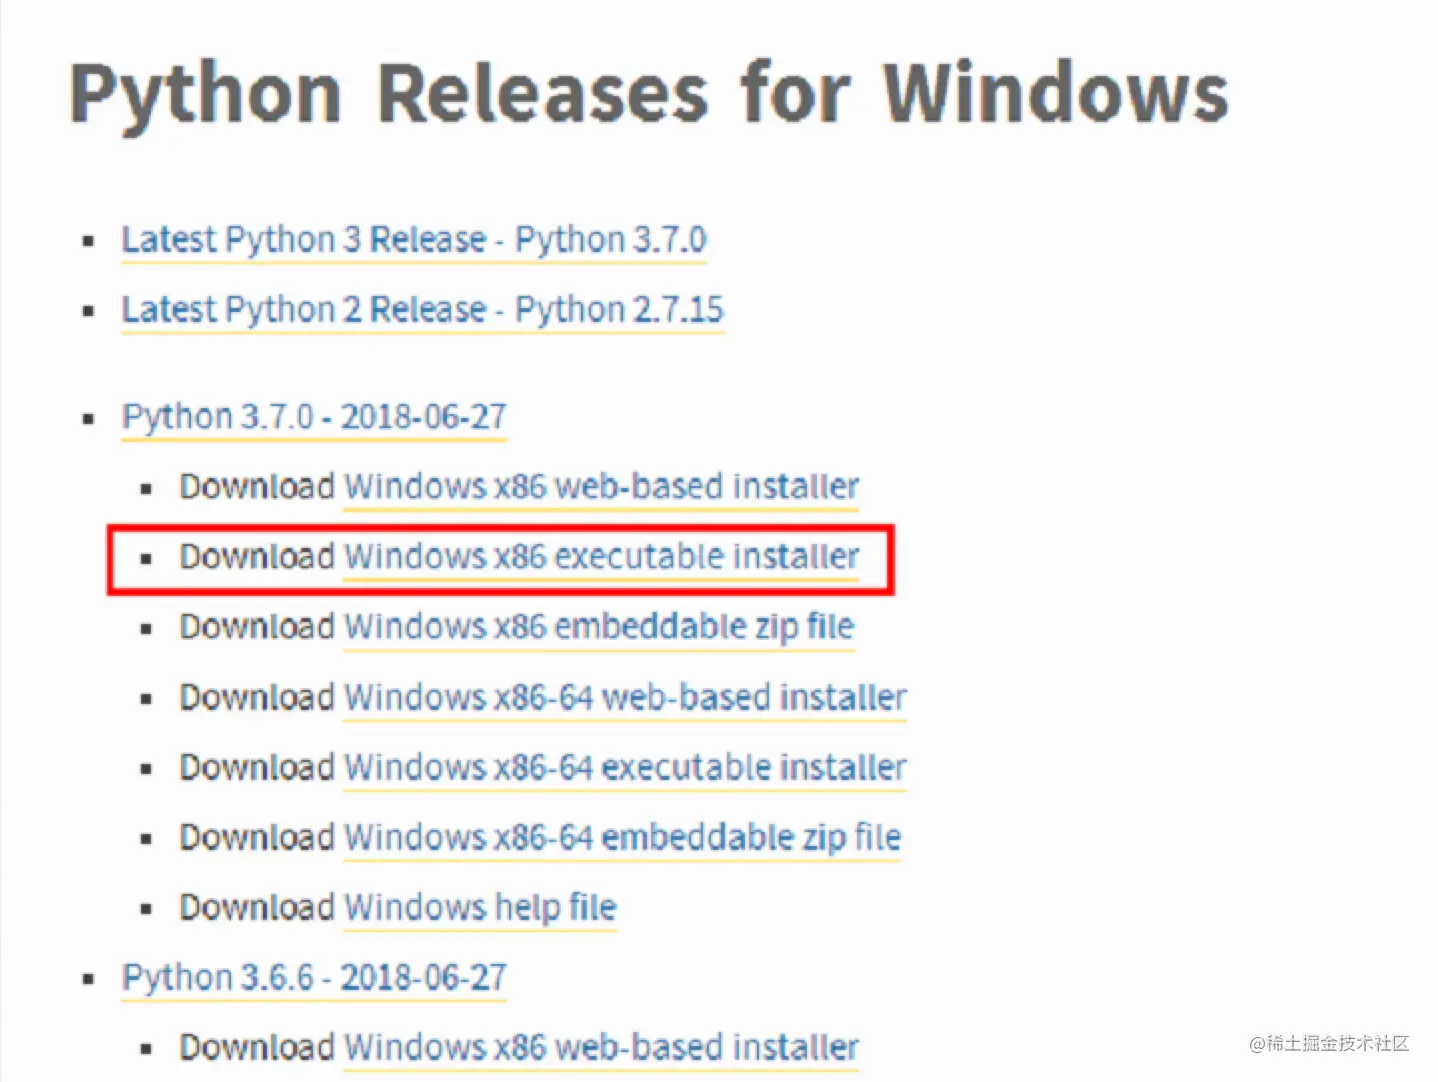Download Windows x86 web-based installer for Python 3.6.6
1438x1082 pixels.
[601, 1047]
